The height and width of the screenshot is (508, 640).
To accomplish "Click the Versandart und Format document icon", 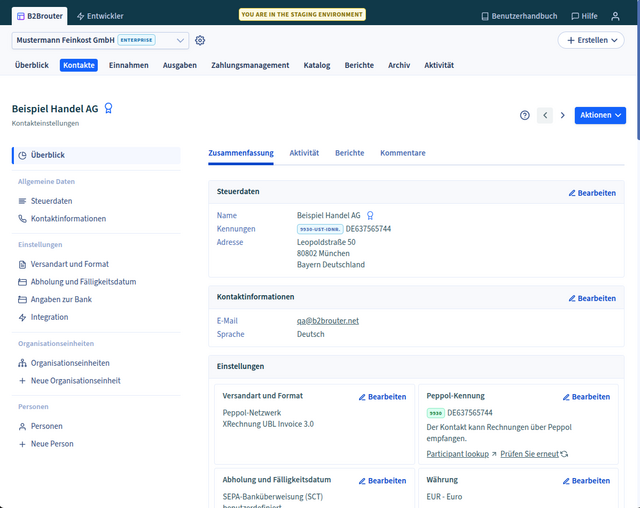I will point(22,264).
